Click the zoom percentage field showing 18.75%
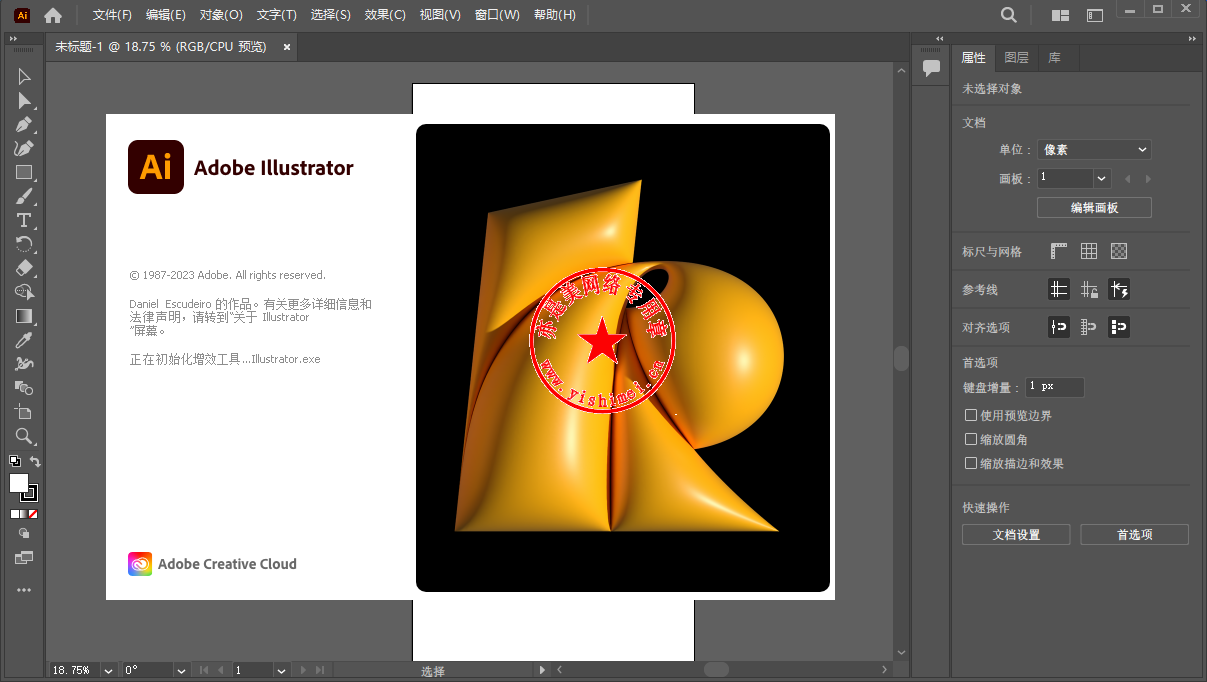This screenshot has height=682, width=1207. coord(73,670)
